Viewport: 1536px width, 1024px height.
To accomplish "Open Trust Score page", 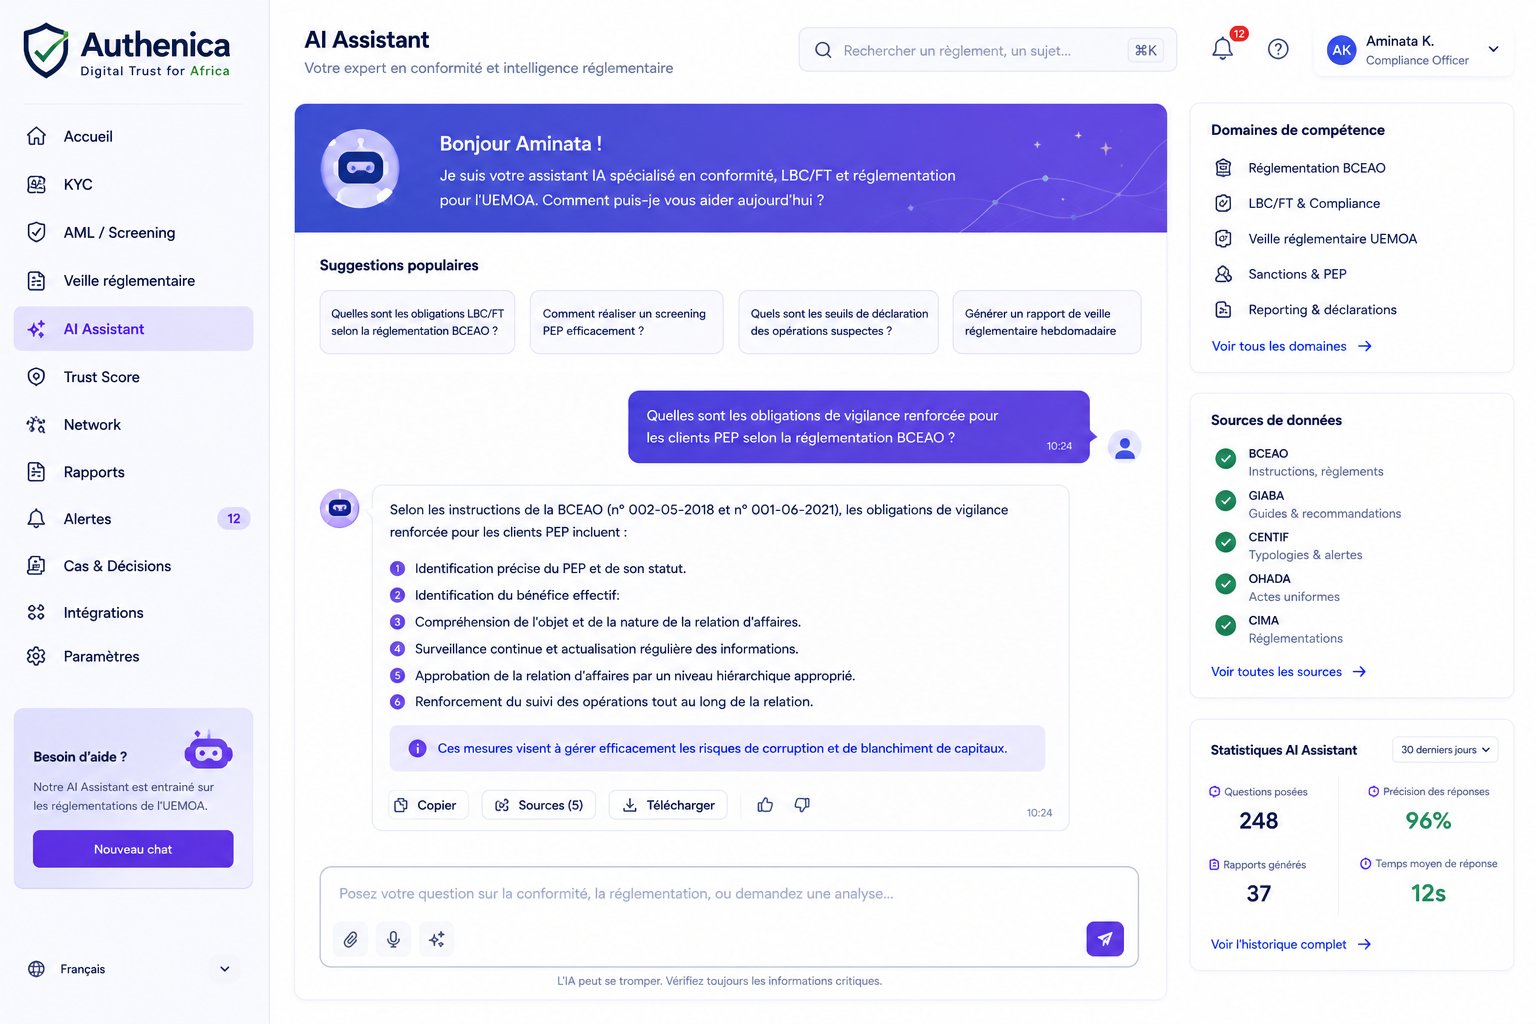I will pos(133,377).
